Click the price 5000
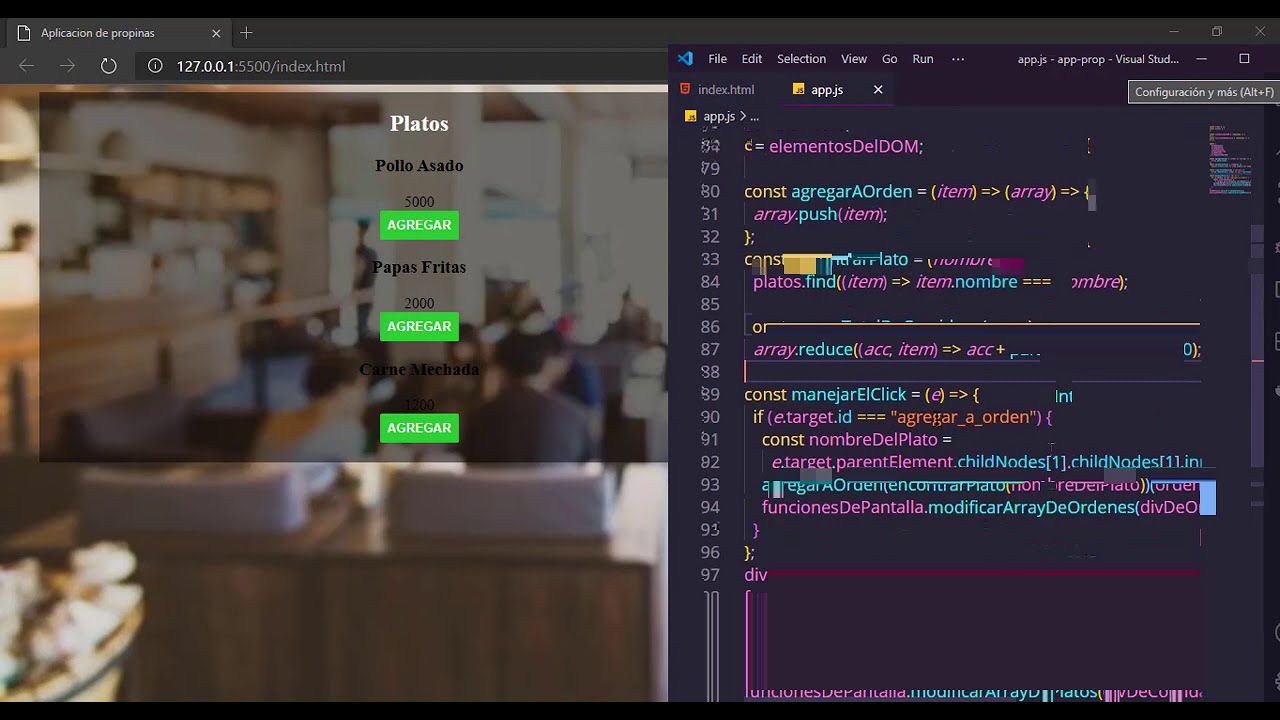 419,202
